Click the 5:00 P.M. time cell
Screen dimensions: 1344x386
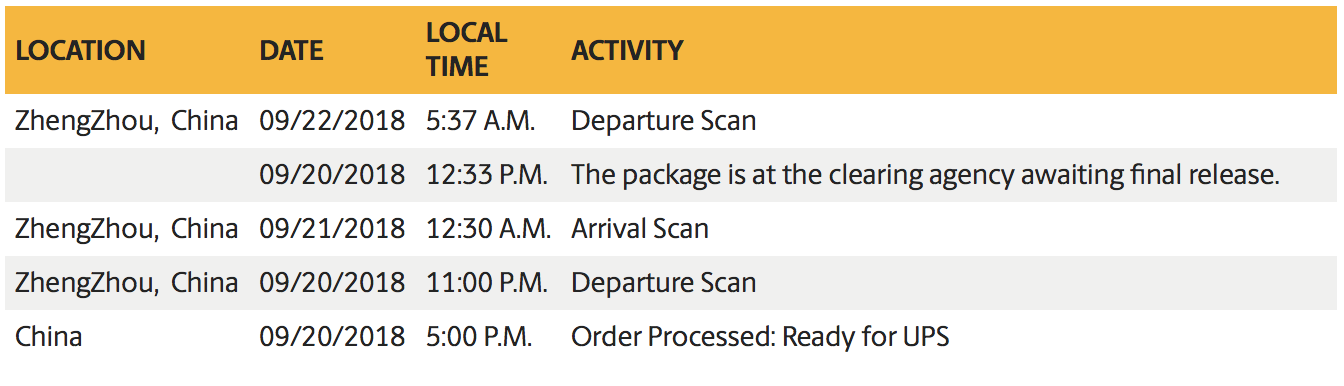click(x=480, y=337)
